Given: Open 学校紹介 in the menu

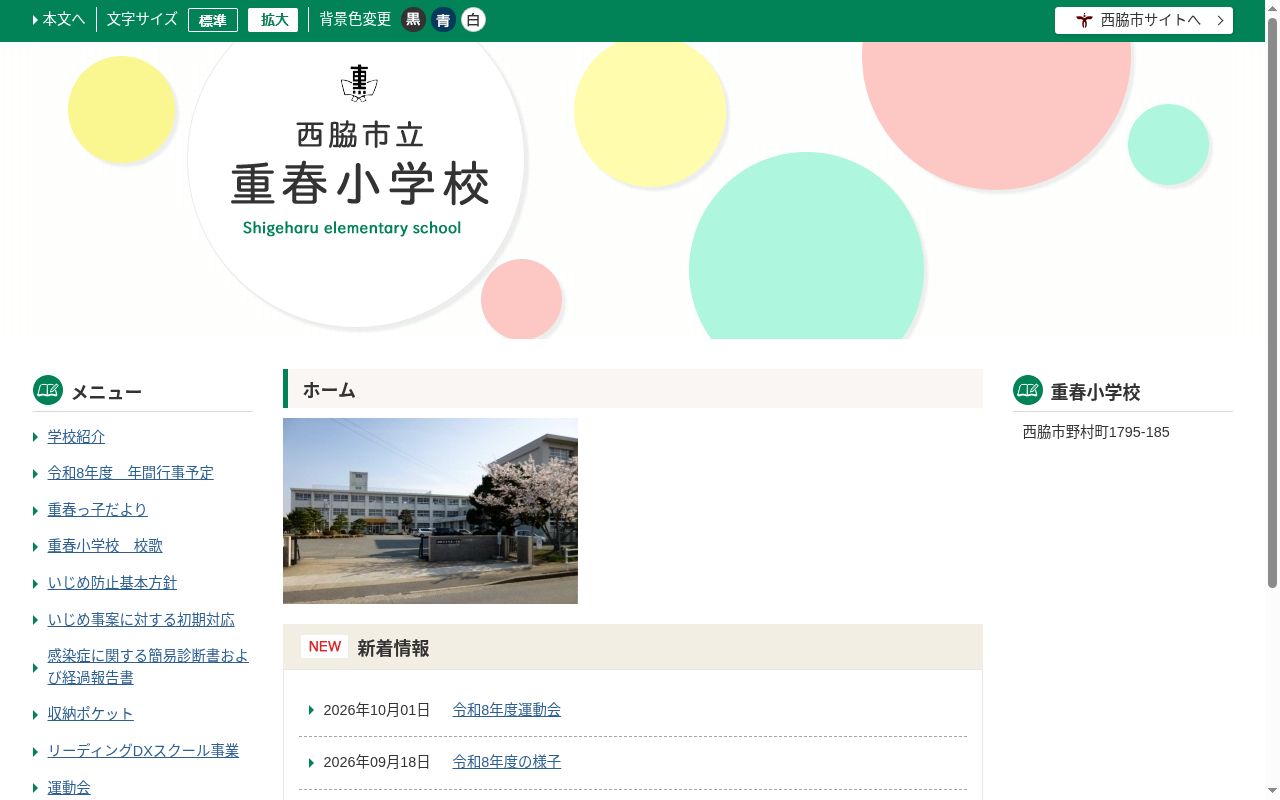Looking at the screenshot, I should (76, 437).
